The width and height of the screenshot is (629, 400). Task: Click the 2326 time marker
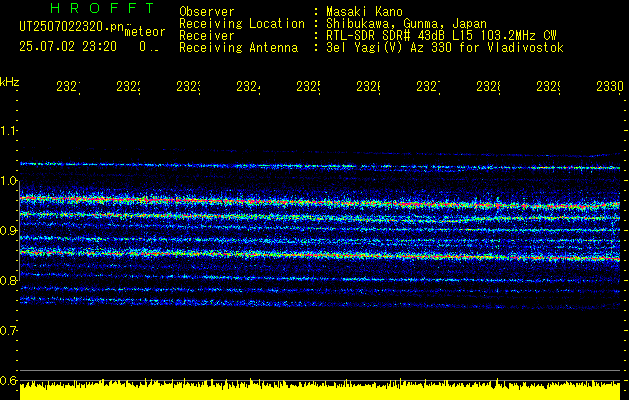pos(368,87)
